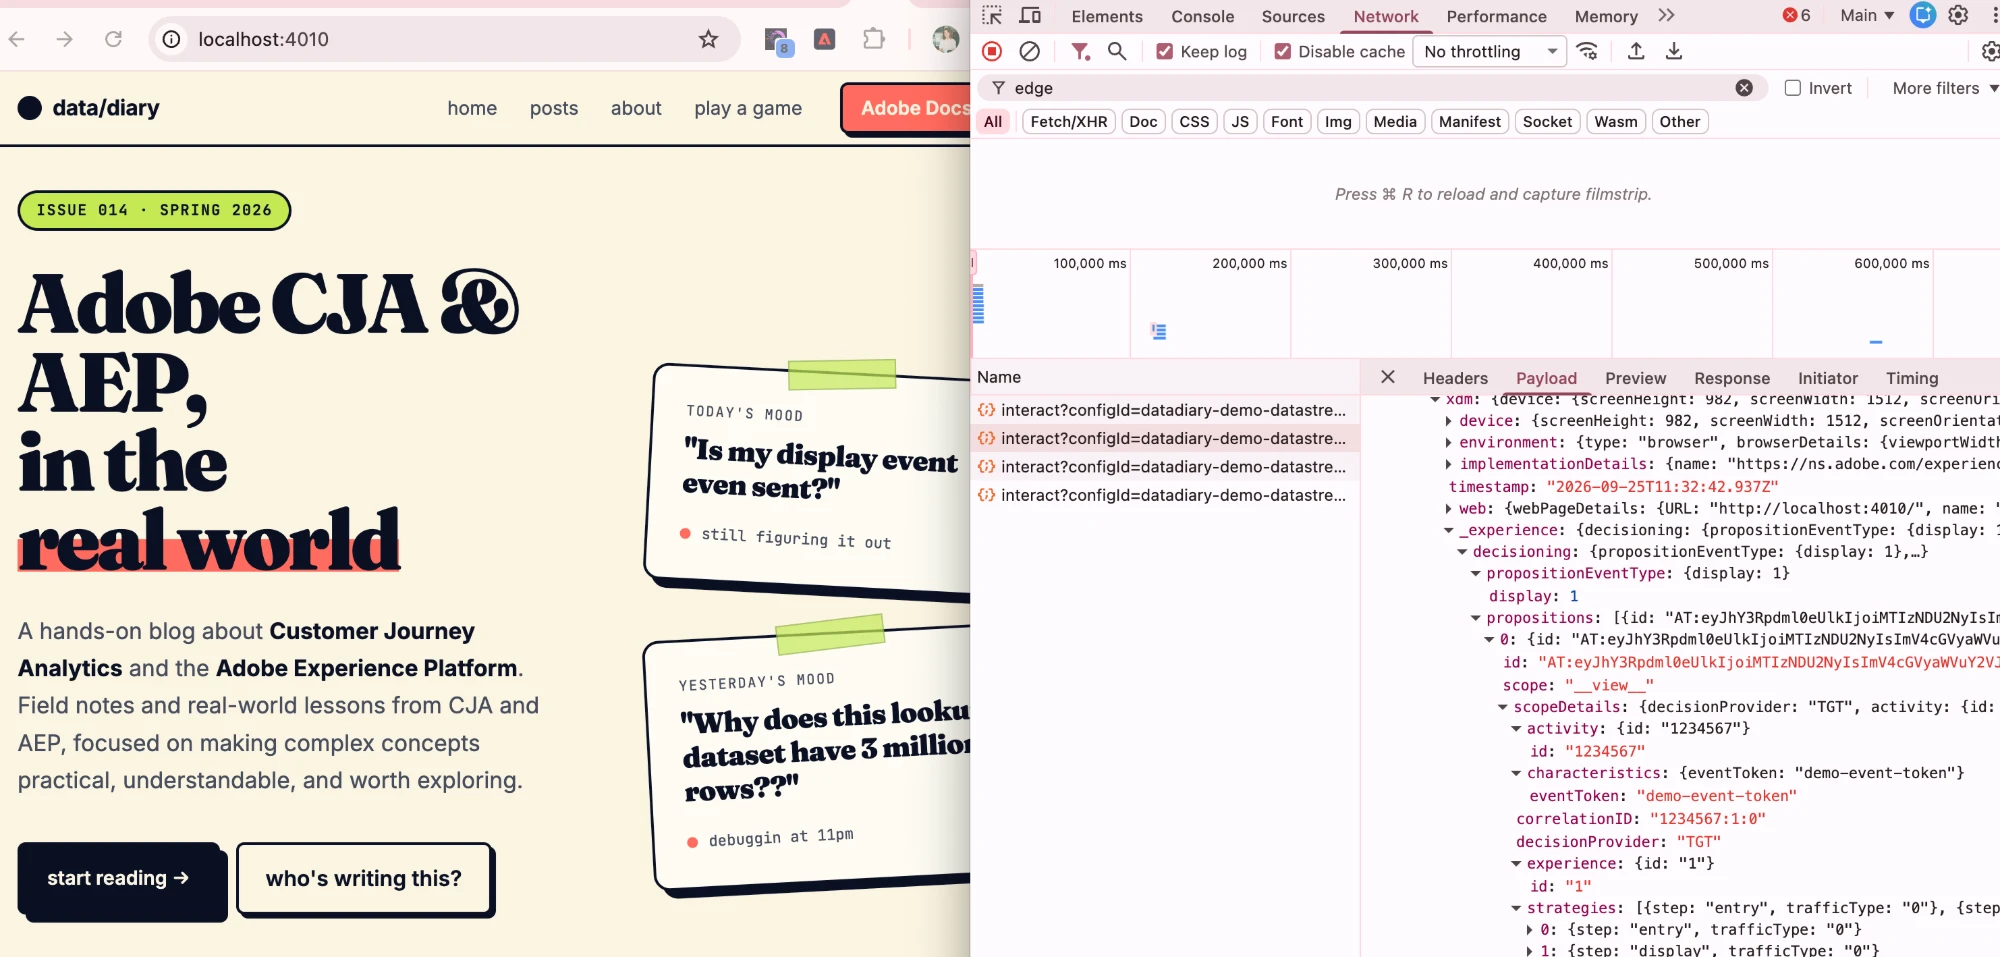Toggle Keep log checkbox
The height and width of the screenshot is (957, 2000).
(x=1165, y=51)
